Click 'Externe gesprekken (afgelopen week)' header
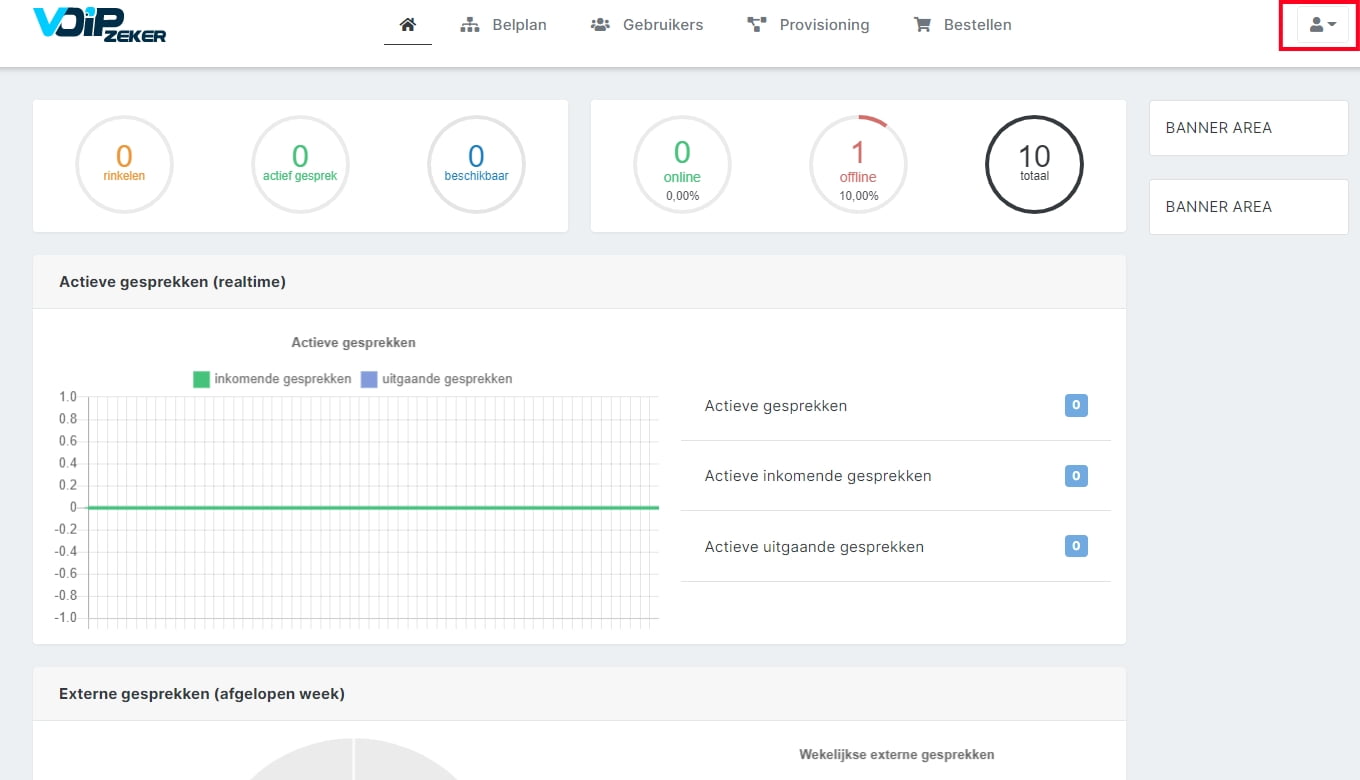 pos(579,694)
